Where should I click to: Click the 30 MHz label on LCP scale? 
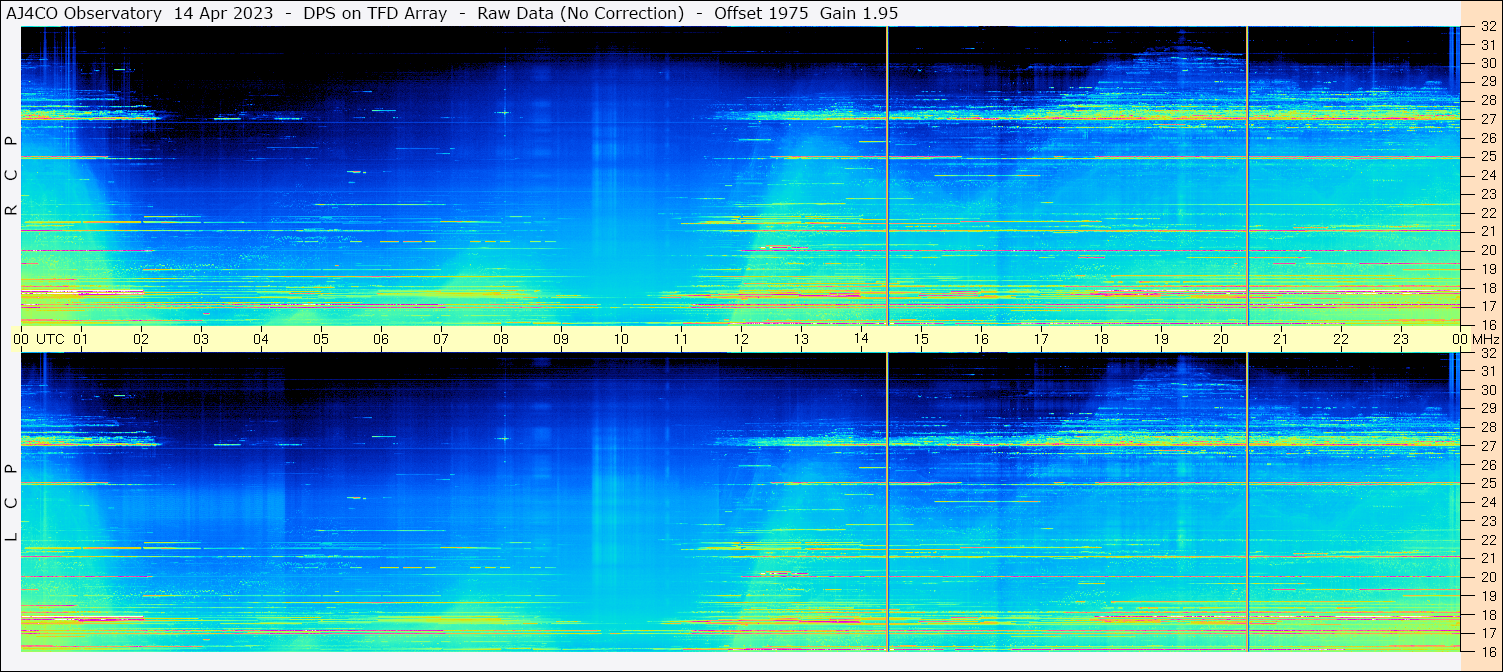(1487, 390)
